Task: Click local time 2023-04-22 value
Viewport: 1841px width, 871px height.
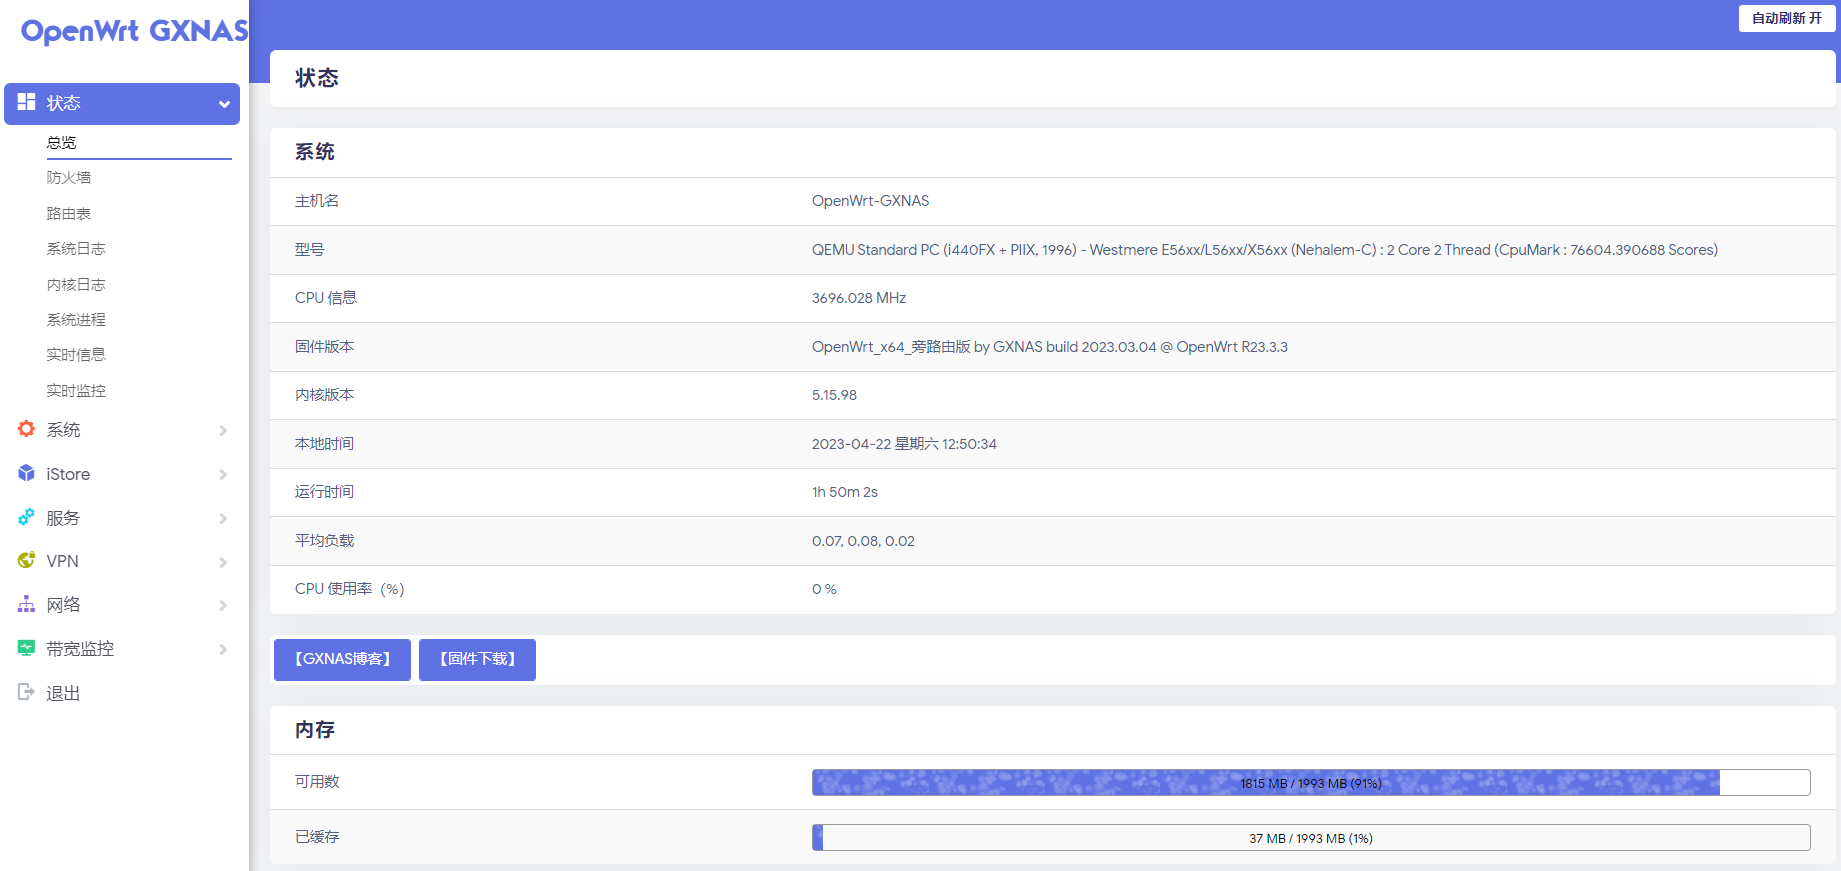Action: (x=904, y=444)
